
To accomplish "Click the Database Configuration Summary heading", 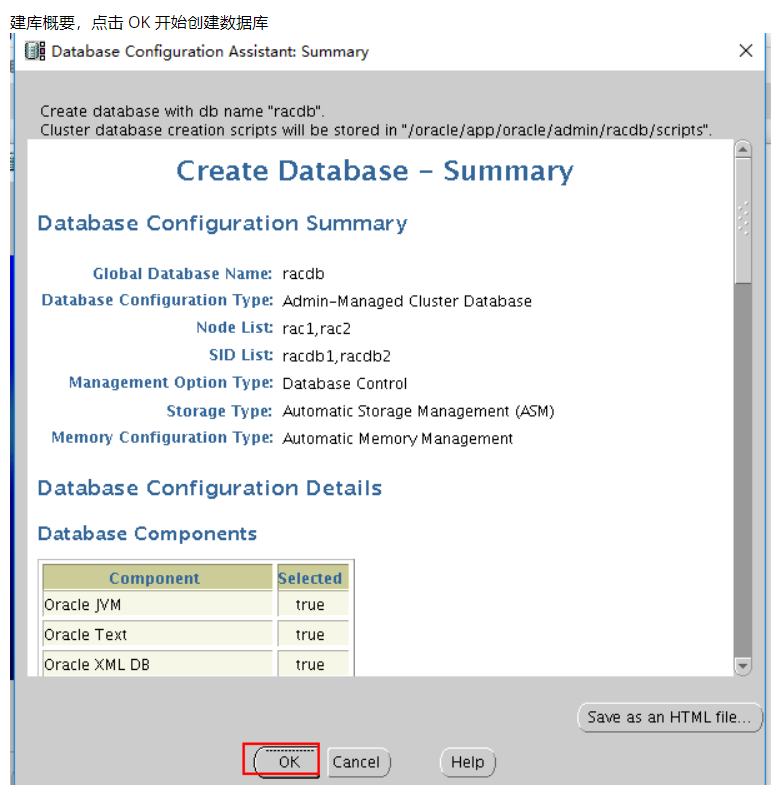I will click(x=222, y=224).
